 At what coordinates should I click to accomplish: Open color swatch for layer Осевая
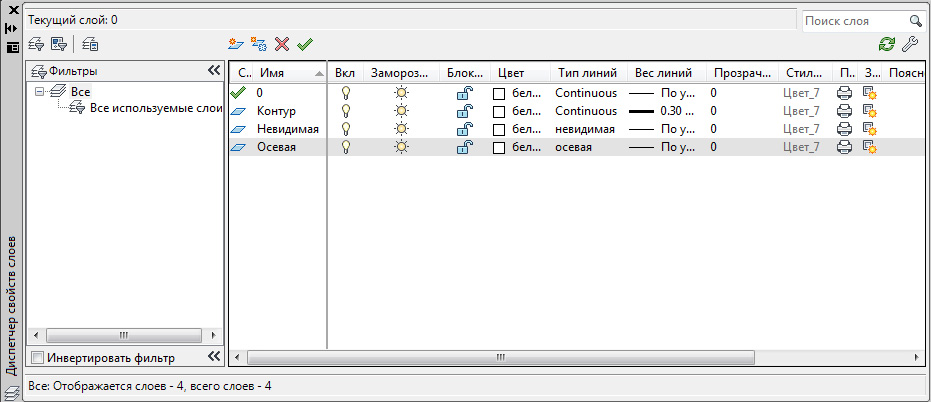[x=499, y=147]
